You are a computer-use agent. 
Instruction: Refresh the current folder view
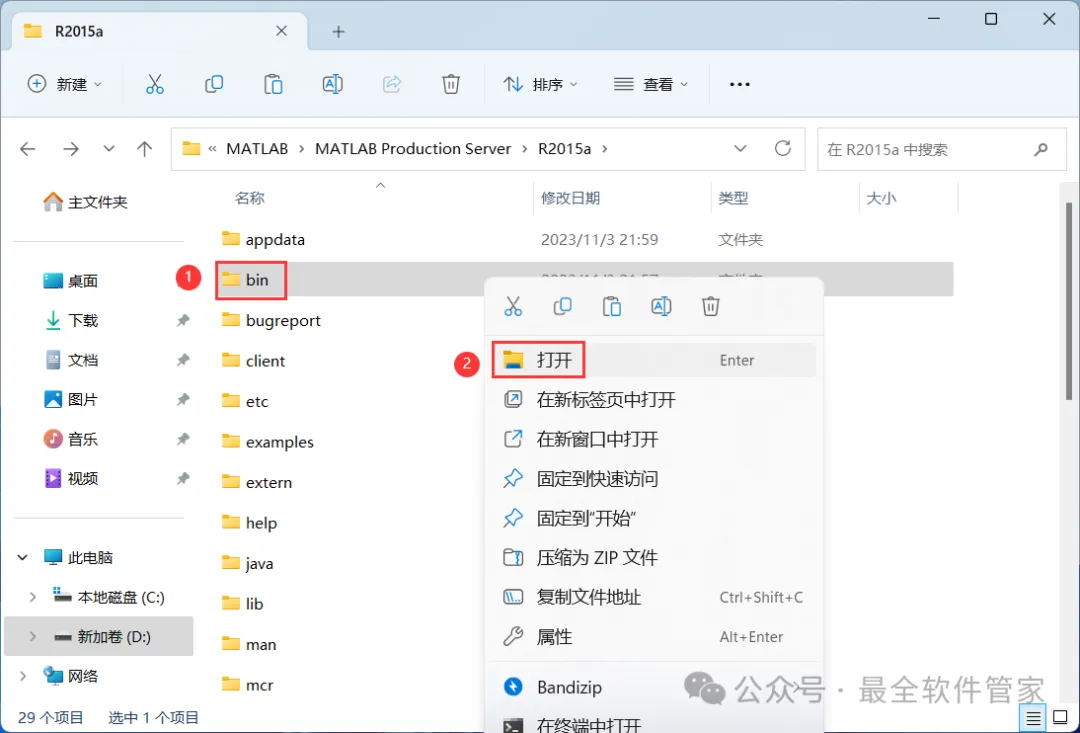coord(782,149)
